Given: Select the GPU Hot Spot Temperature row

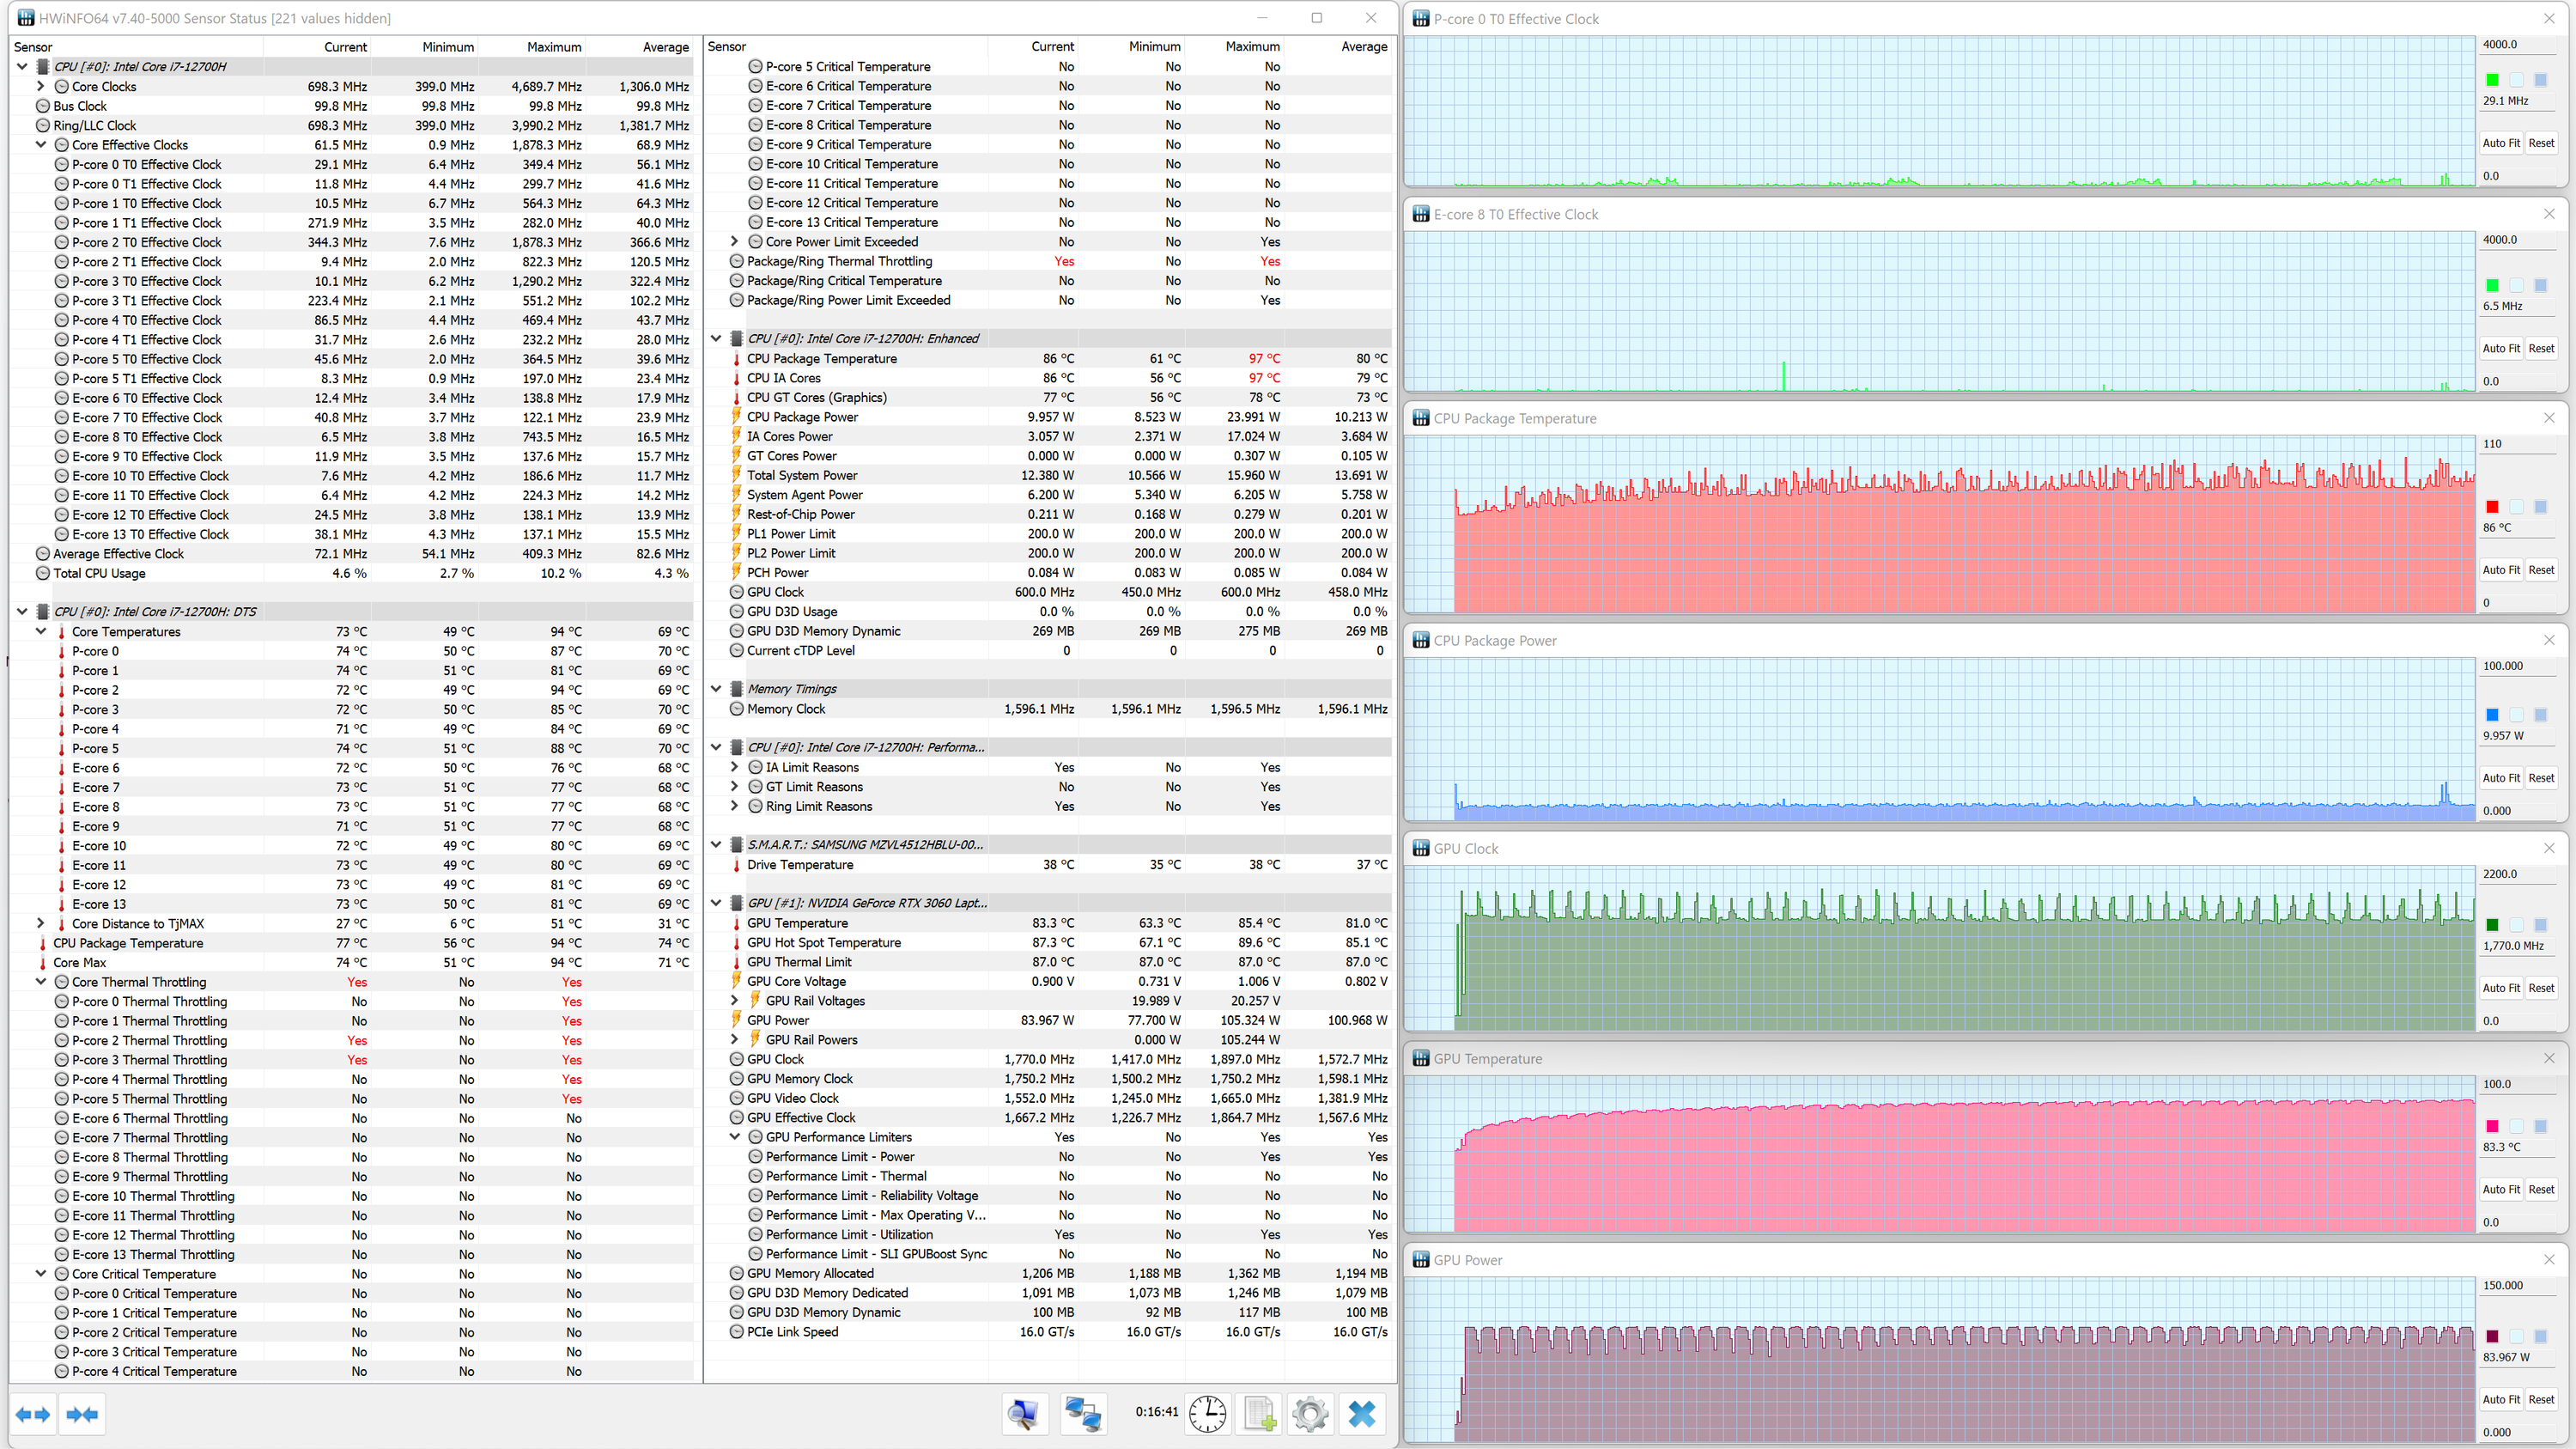Looking at the screenshot, I should click(823, 942).
